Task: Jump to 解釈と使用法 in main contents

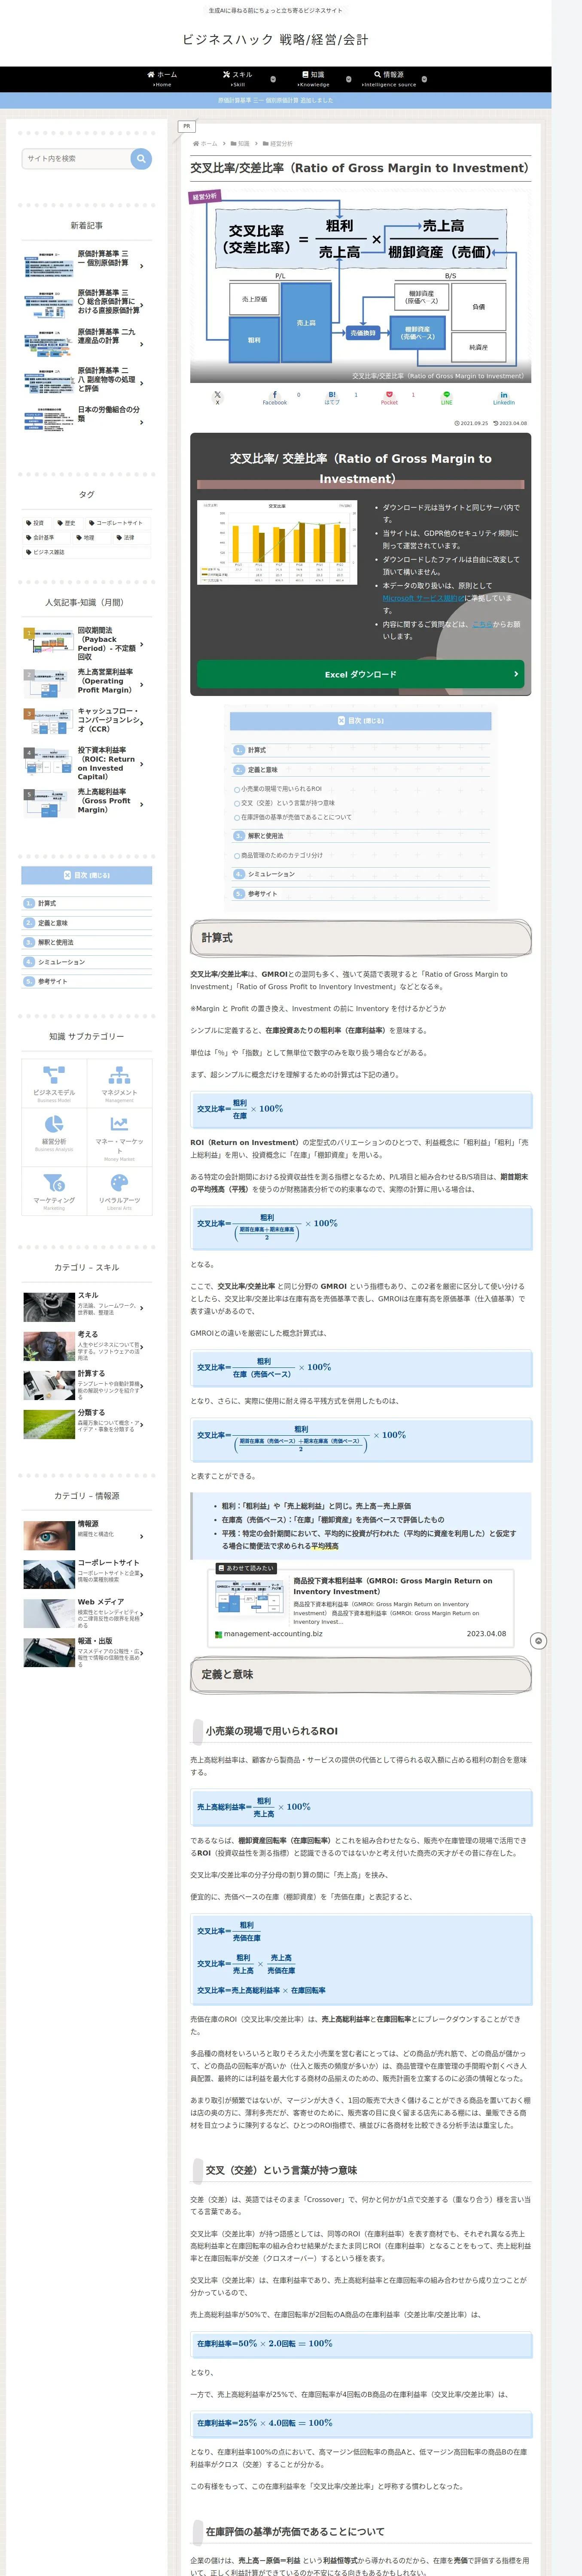Action: click(266, 836)
